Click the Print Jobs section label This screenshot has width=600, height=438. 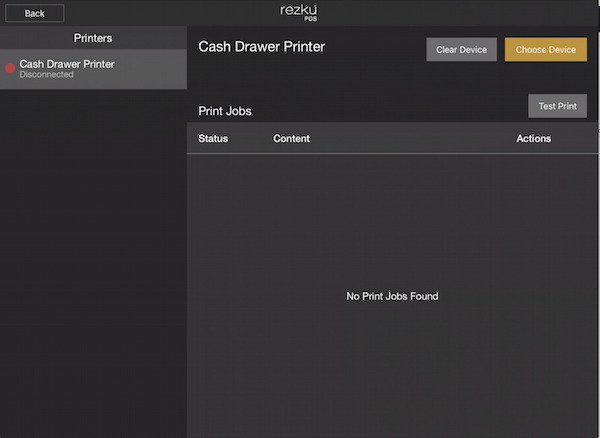225,111
